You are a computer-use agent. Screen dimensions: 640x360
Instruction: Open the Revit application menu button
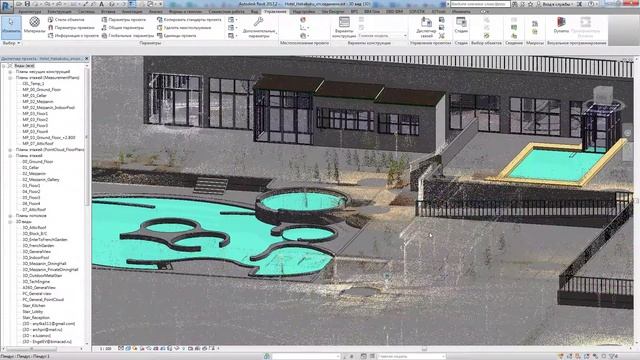[7, 6]
